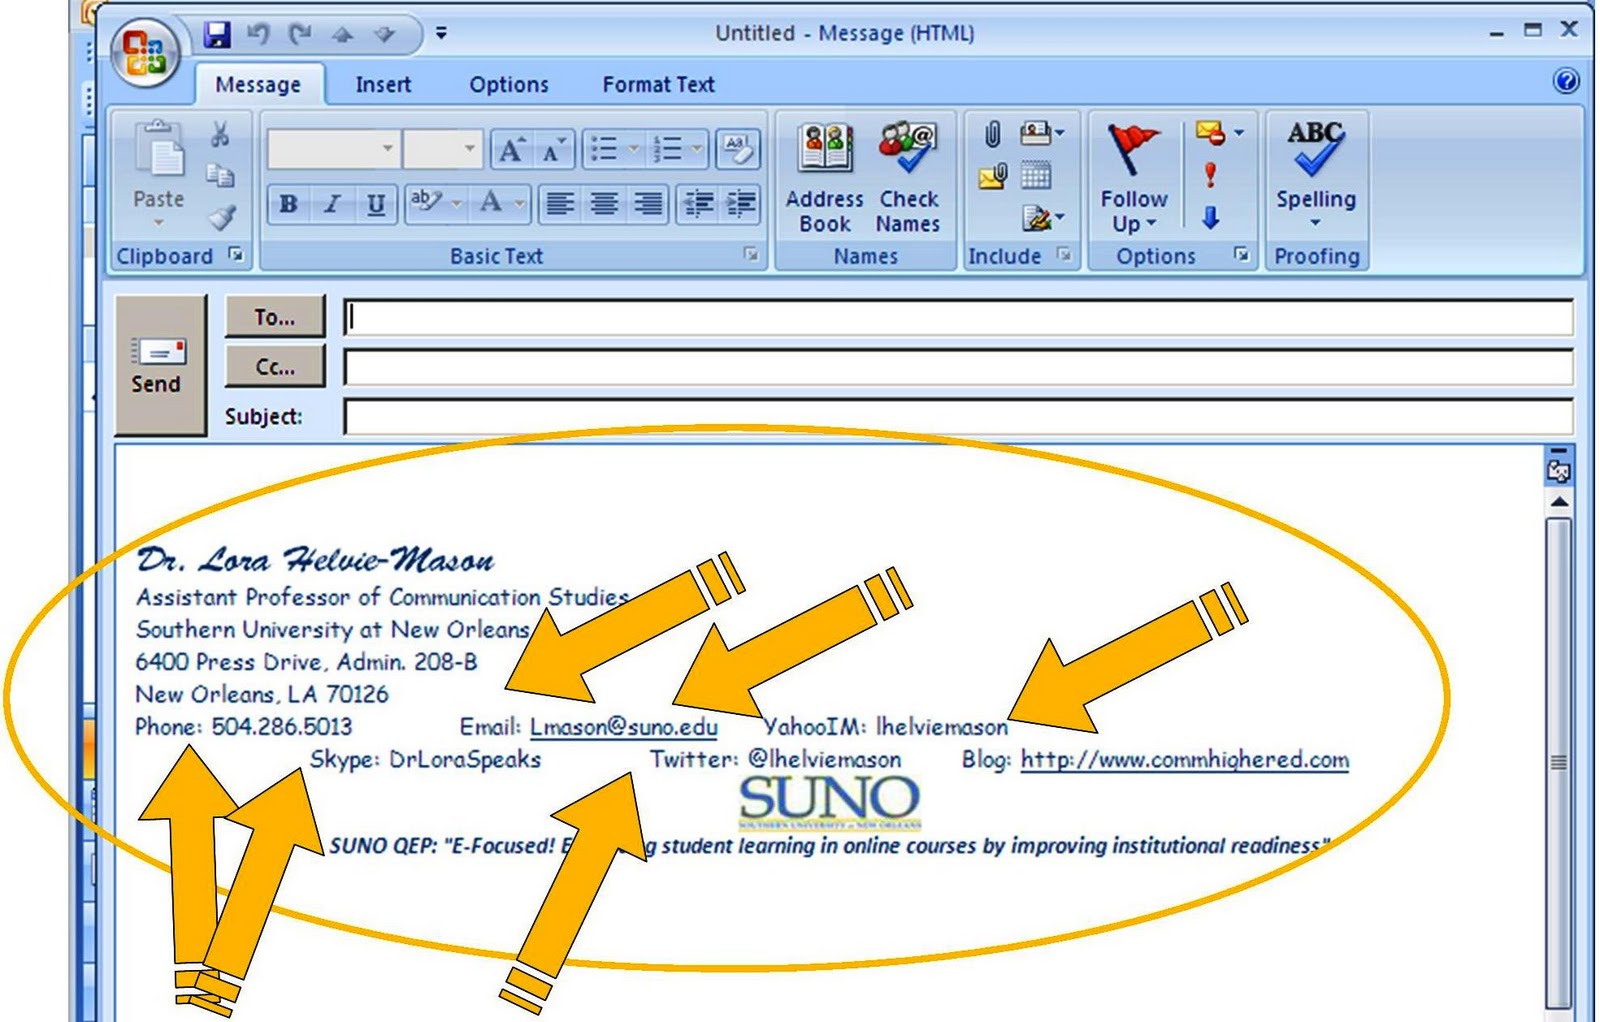Go to Next Item with down arrow icon
Viewport: 1600px width, 1022px height.
[x=385, y=35]
